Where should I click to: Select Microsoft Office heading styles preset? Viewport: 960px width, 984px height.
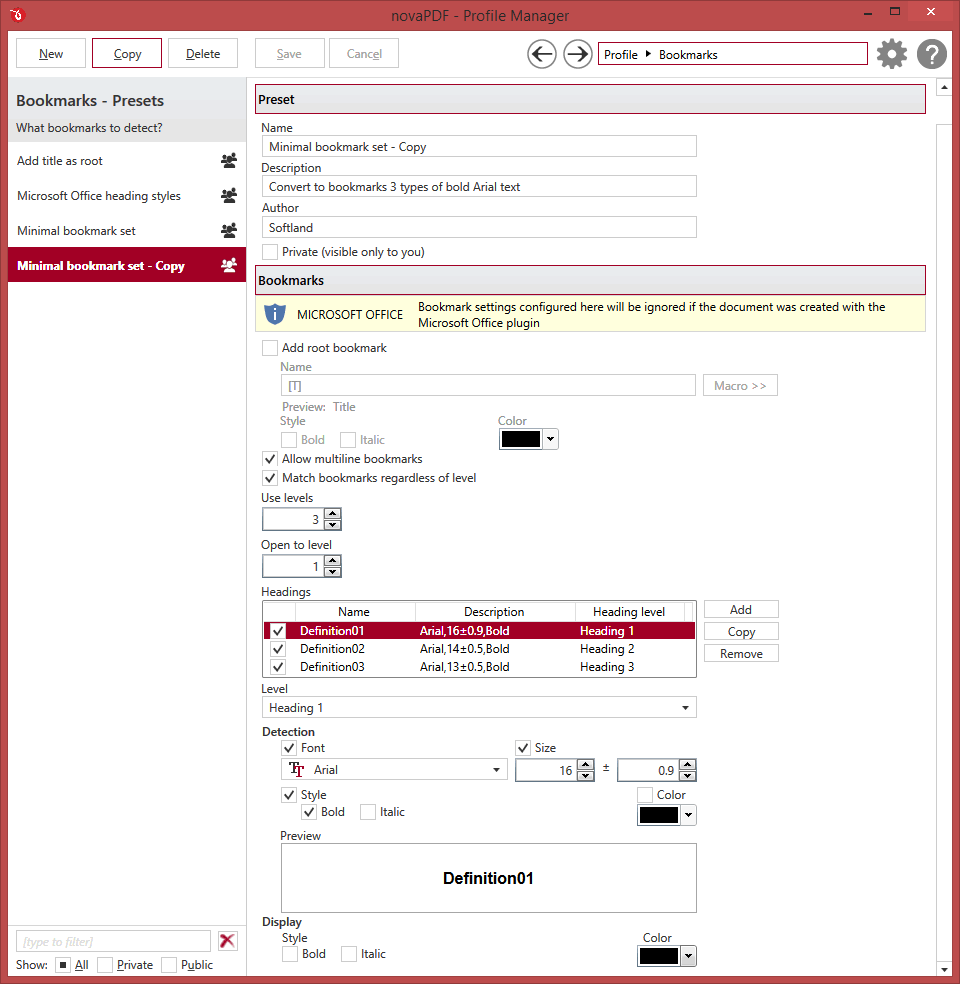(x=127, y=196)
